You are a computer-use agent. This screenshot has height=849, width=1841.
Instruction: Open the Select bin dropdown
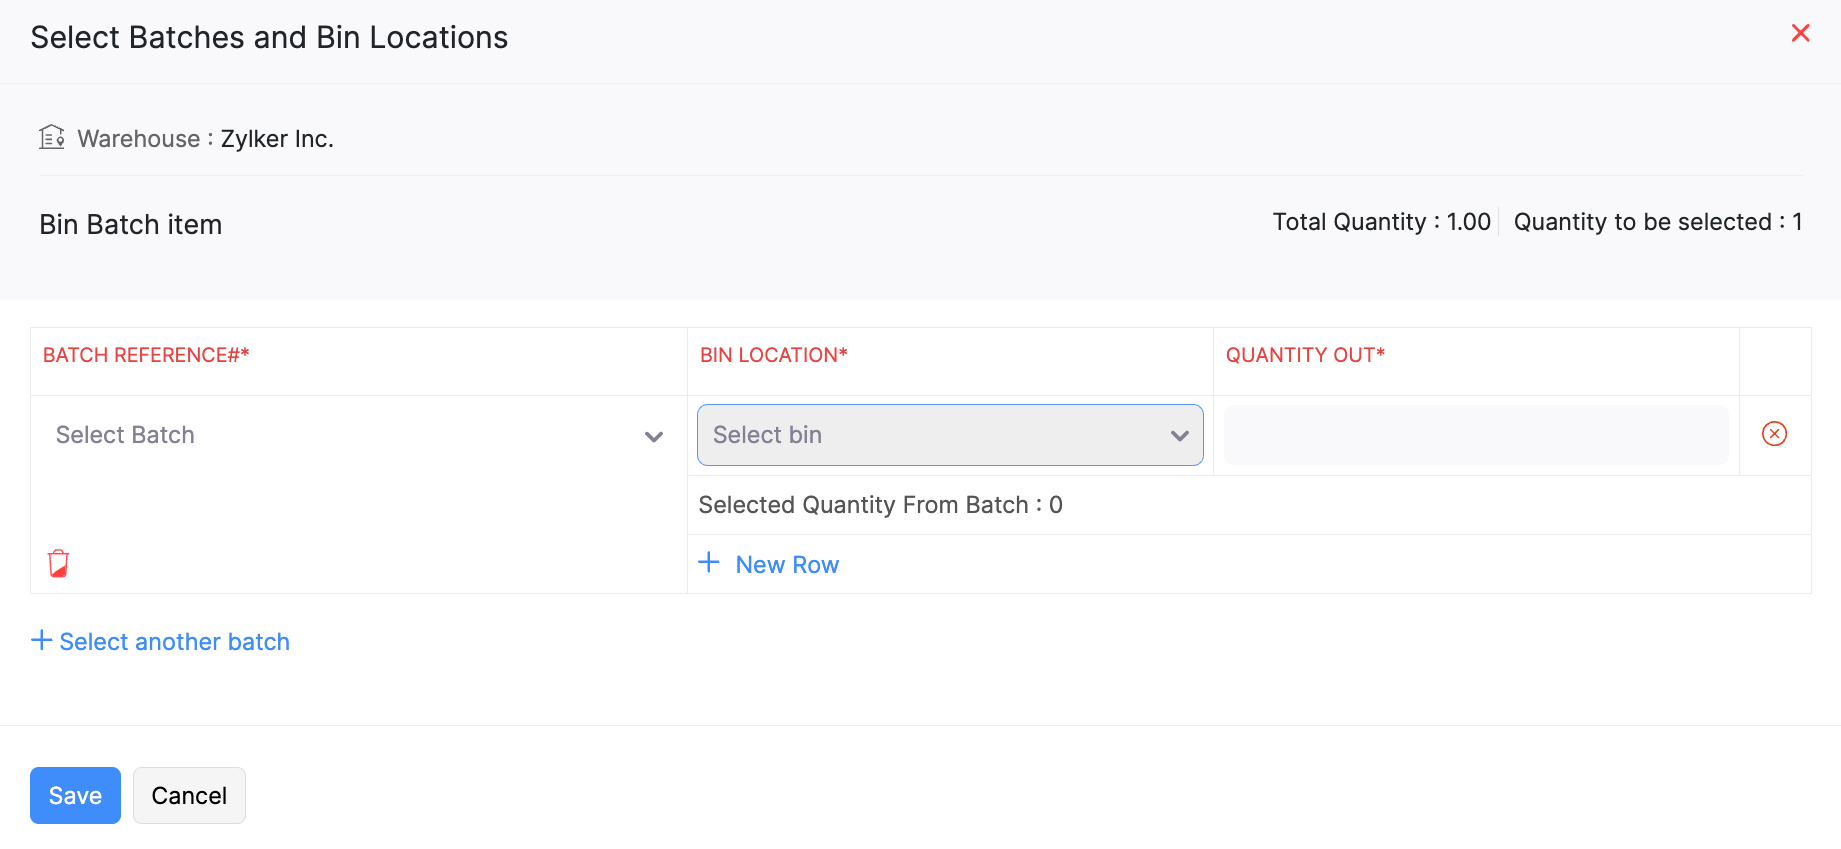949,434
